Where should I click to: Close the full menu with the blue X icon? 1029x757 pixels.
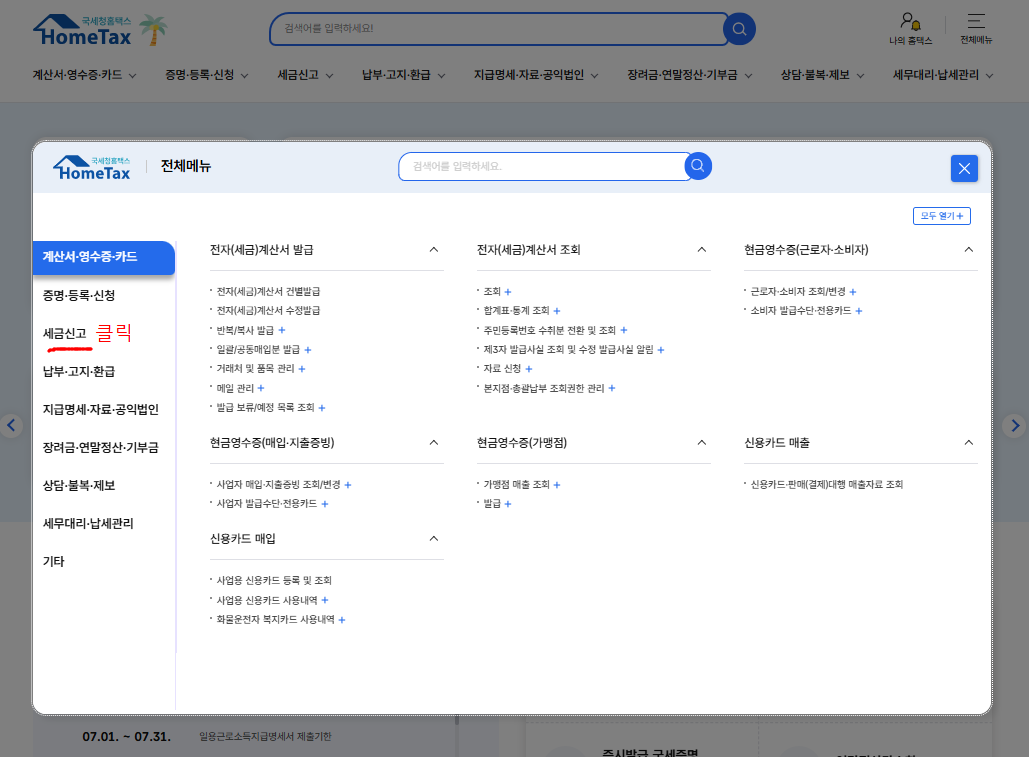(x=963, y=168)
